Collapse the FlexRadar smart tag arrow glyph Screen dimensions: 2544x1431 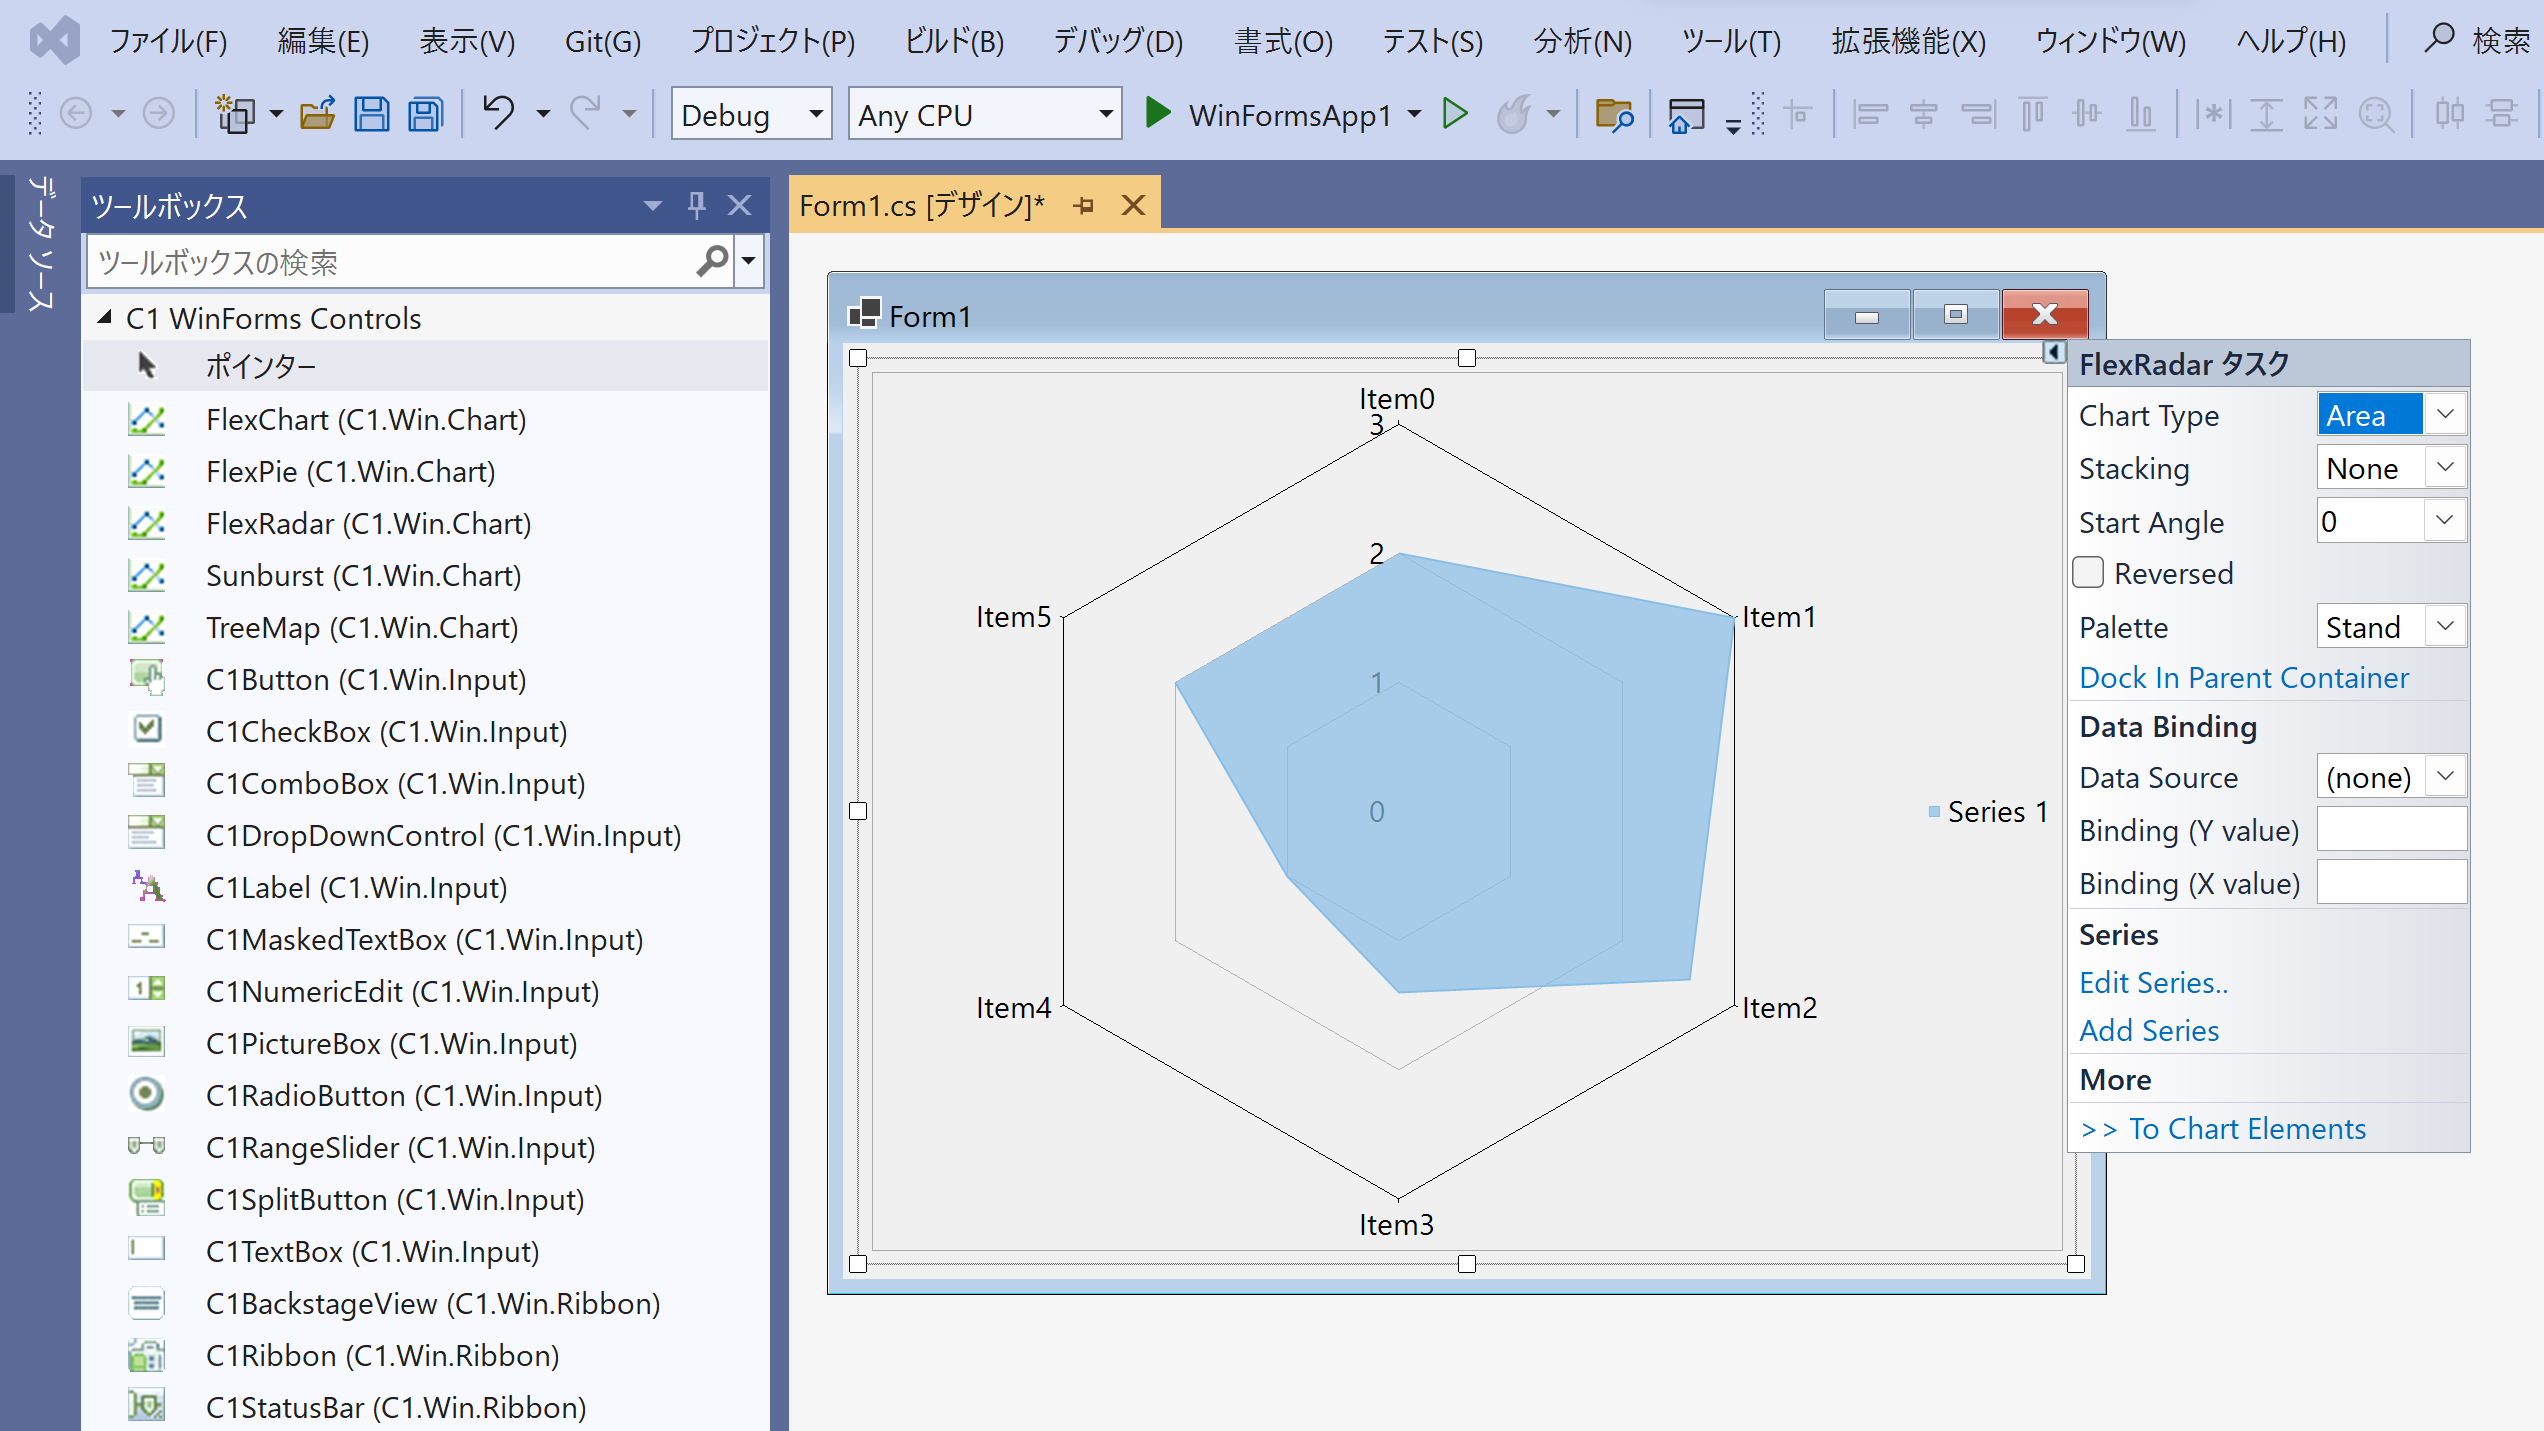2052,352
